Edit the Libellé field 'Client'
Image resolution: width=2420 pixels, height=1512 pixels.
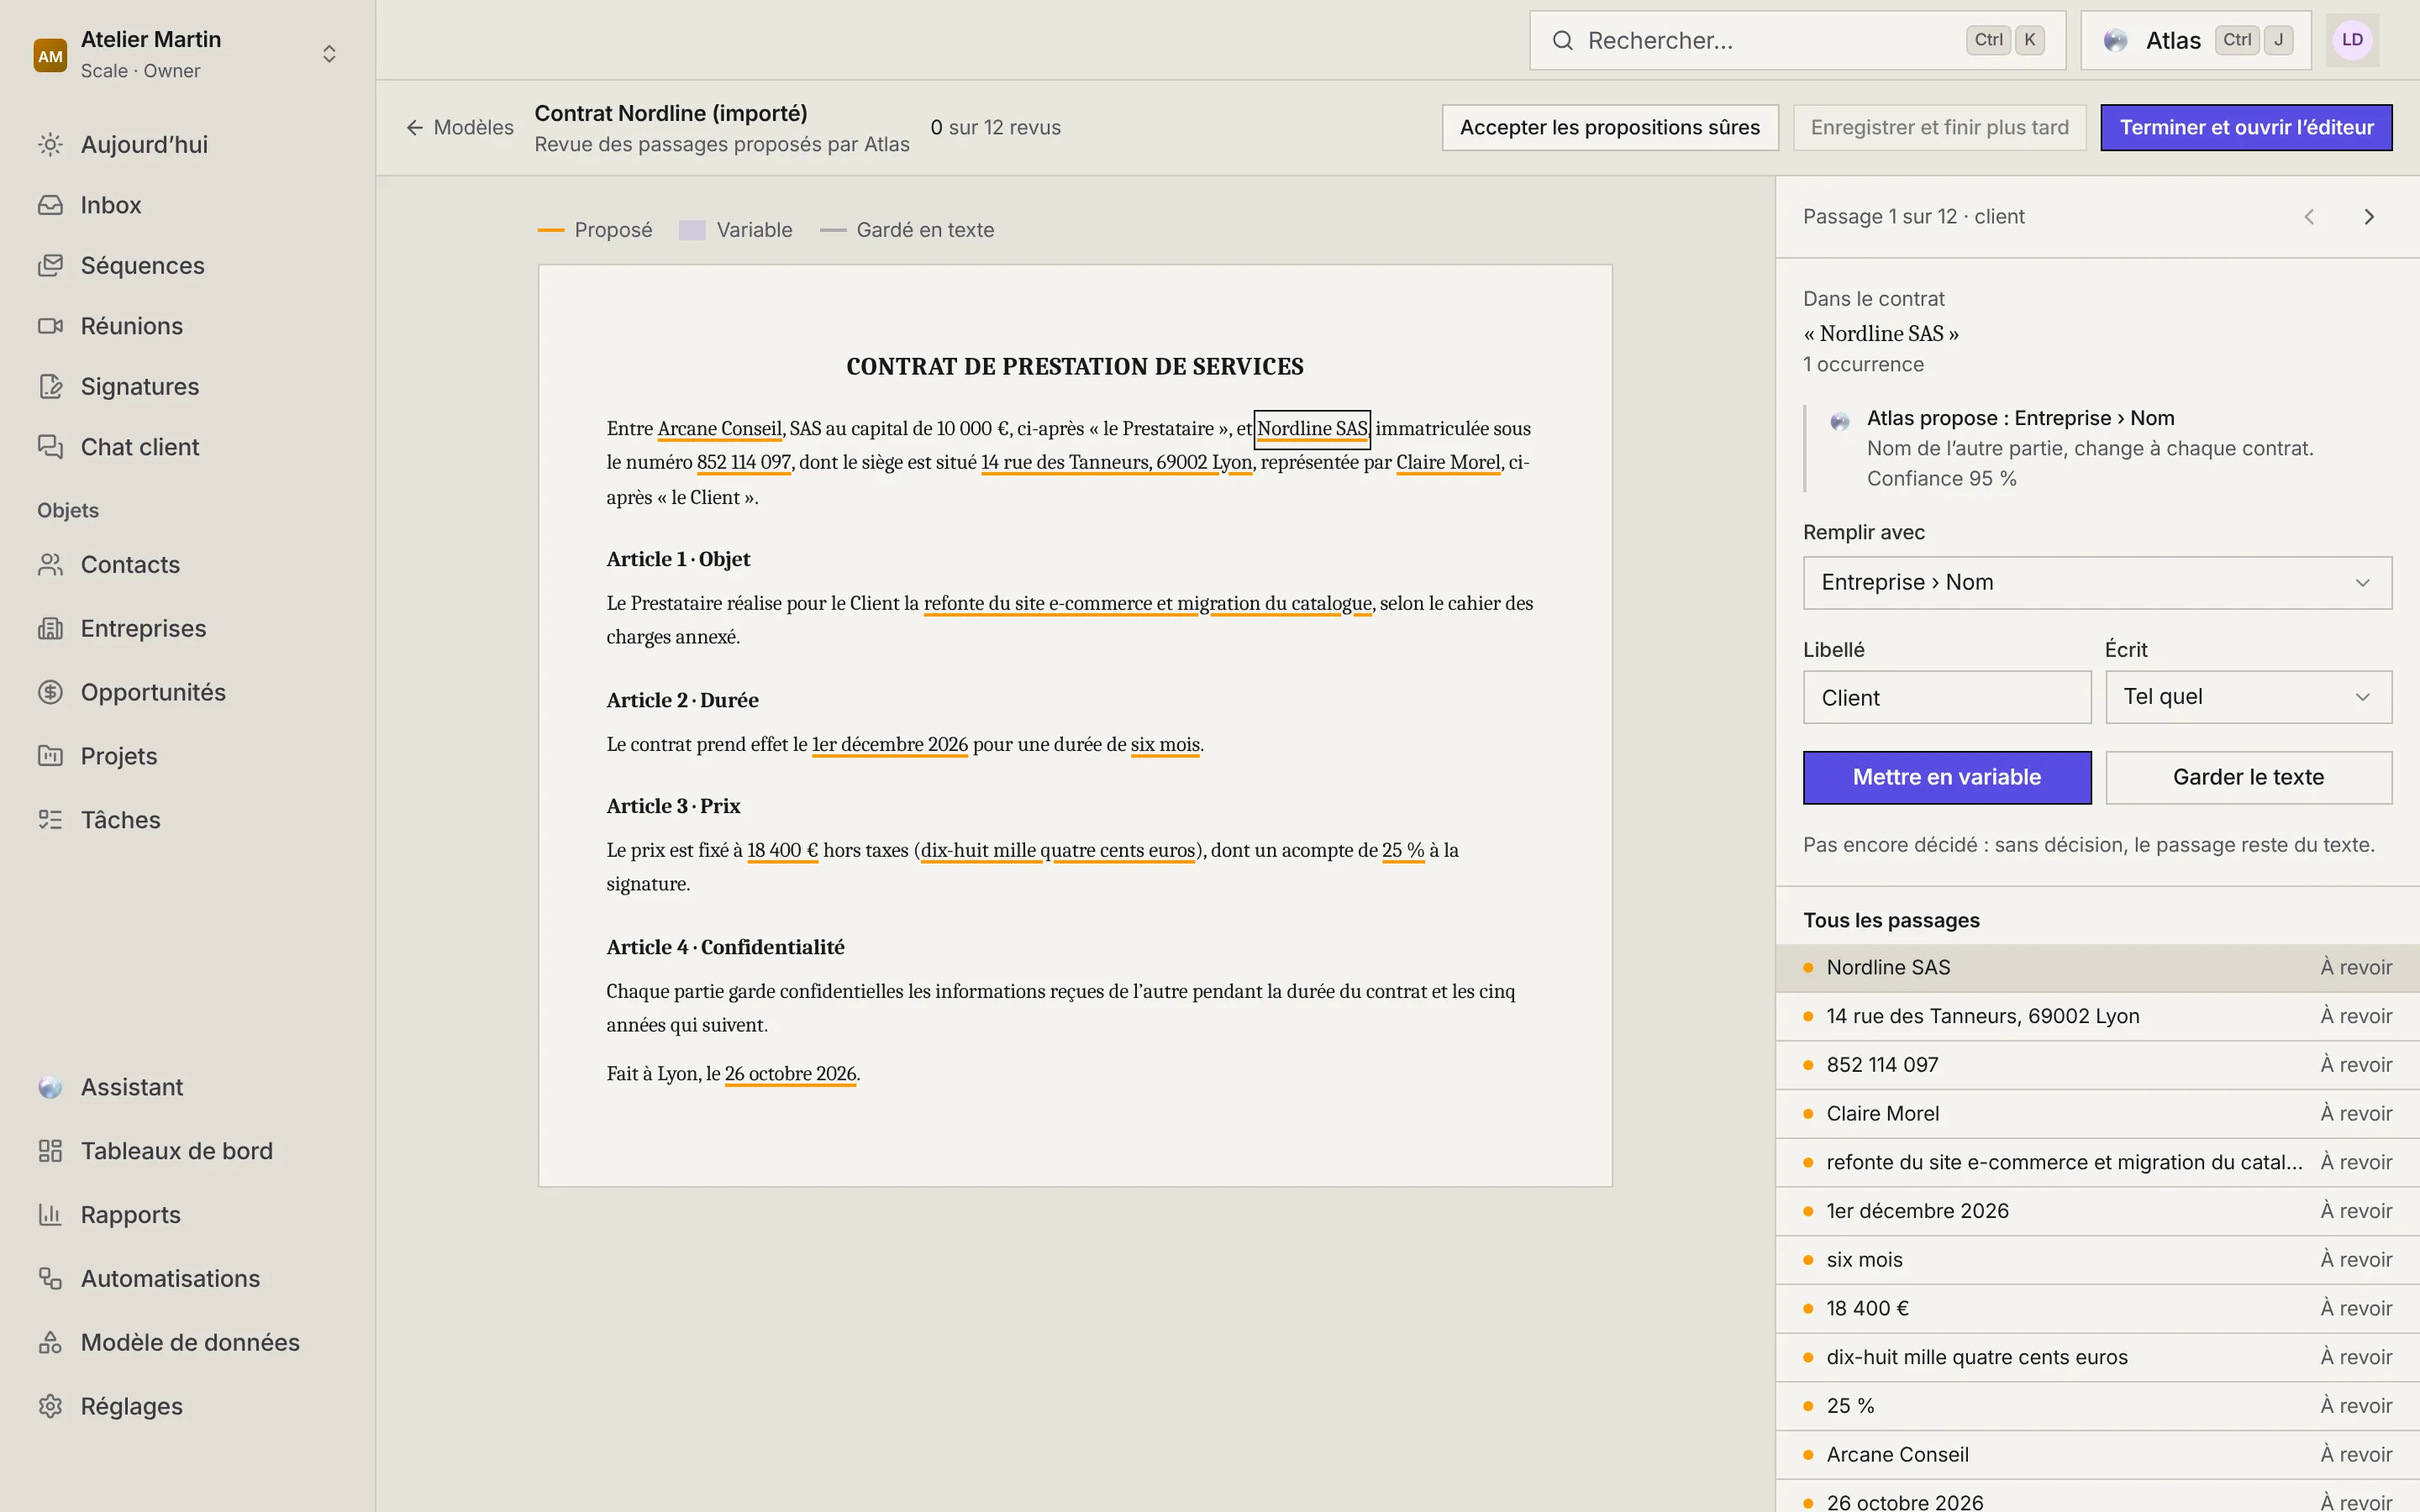[1946, 697]
